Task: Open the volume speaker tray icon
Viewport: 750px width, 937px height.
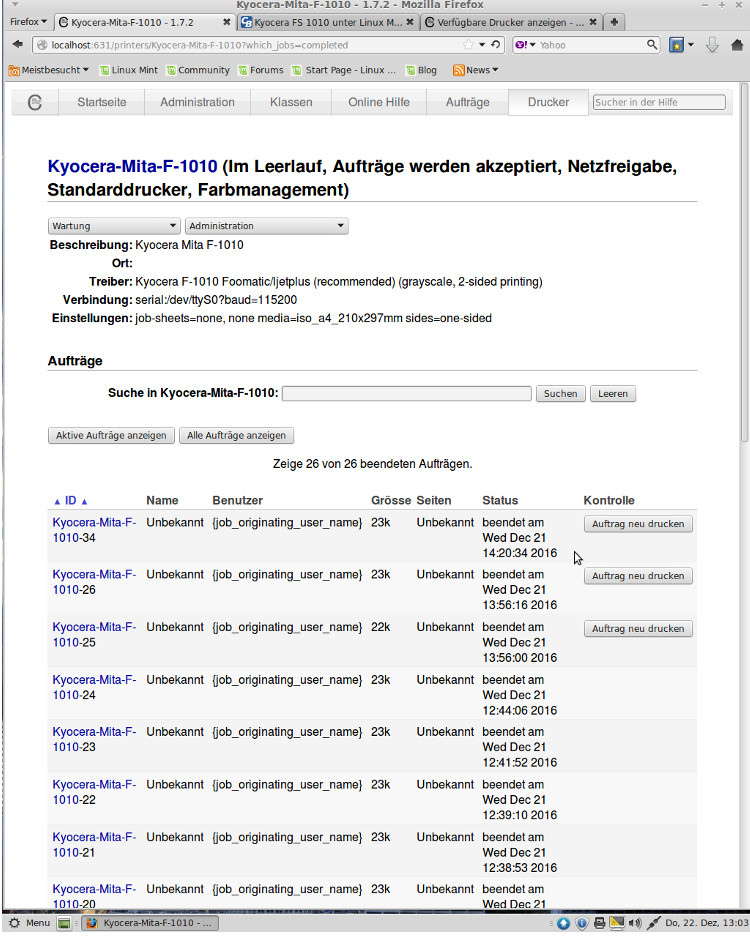Action: 635,923
